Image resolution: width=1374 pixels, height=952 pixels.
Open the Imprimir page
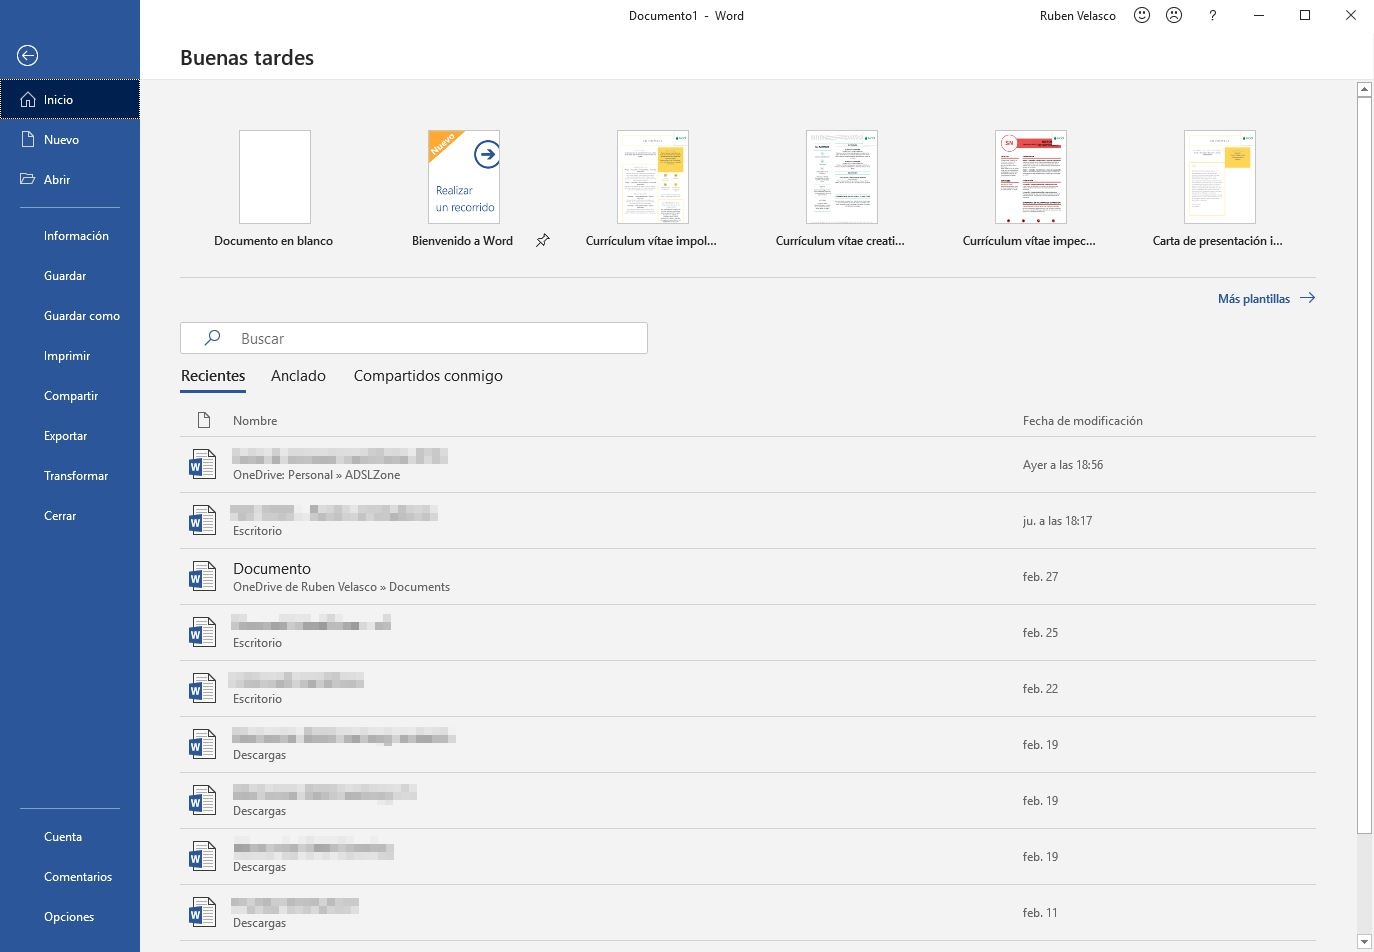point(67,356)
